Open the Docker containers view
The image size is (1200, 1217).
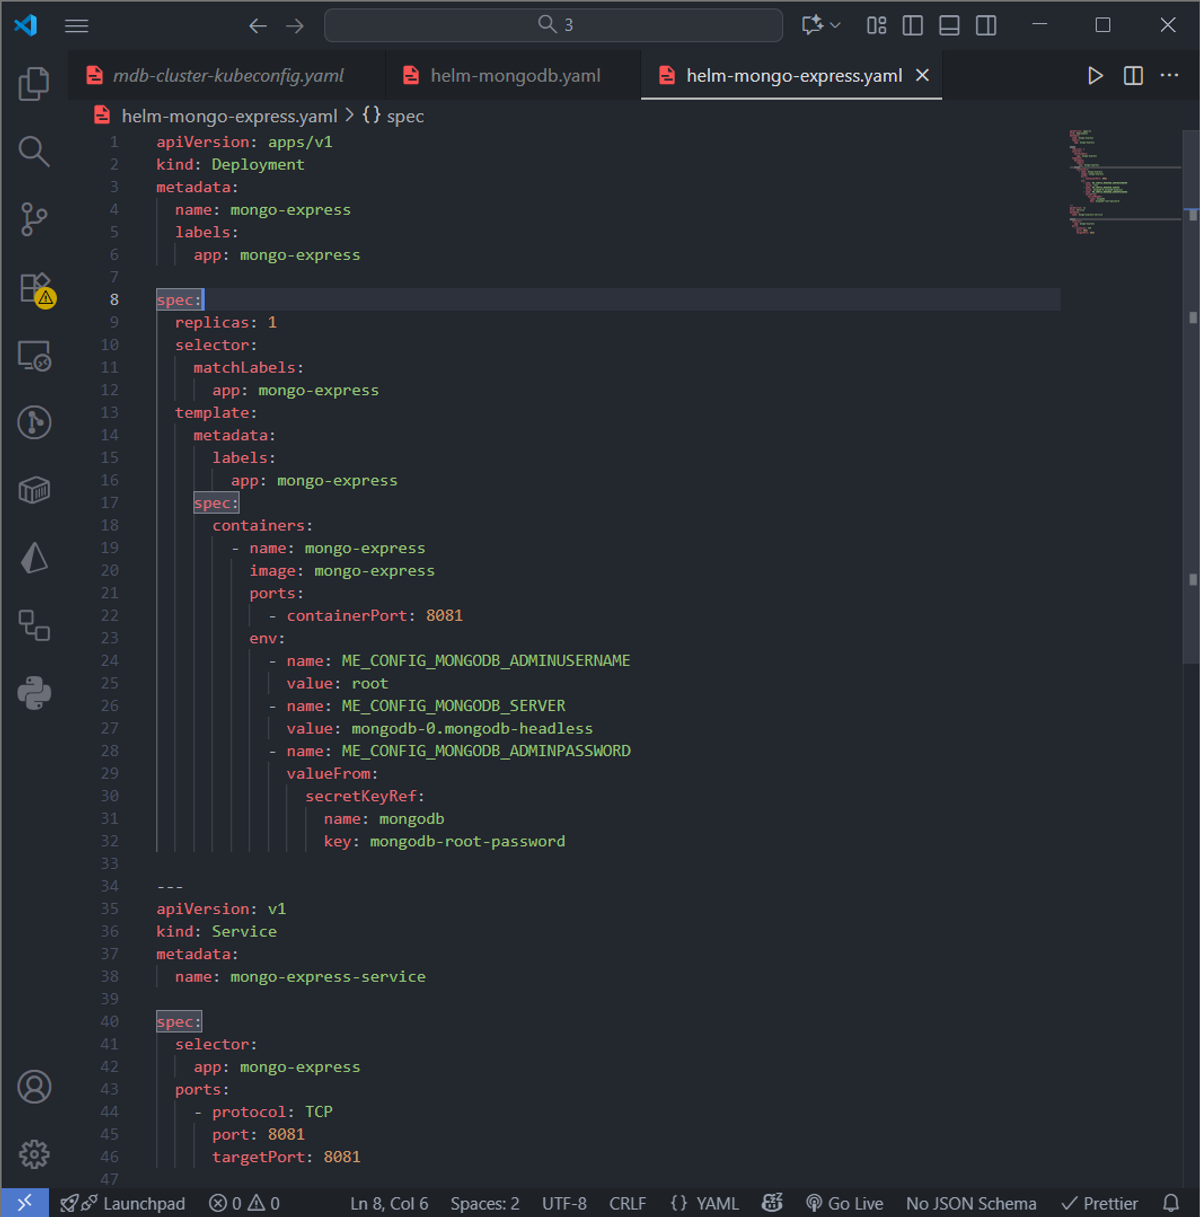point(34,490)
